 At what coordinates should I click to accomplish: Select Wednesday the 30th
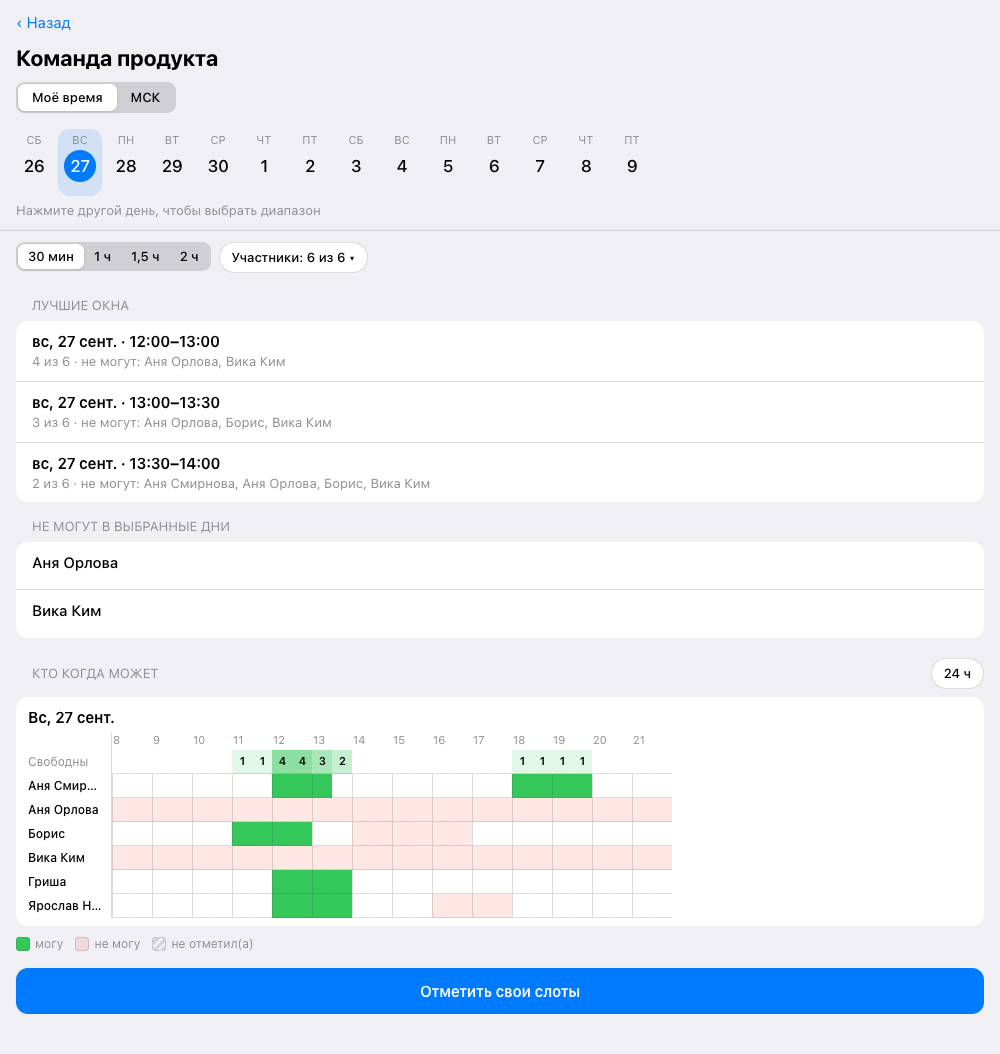pyautogui.click(x=218, y=161)
